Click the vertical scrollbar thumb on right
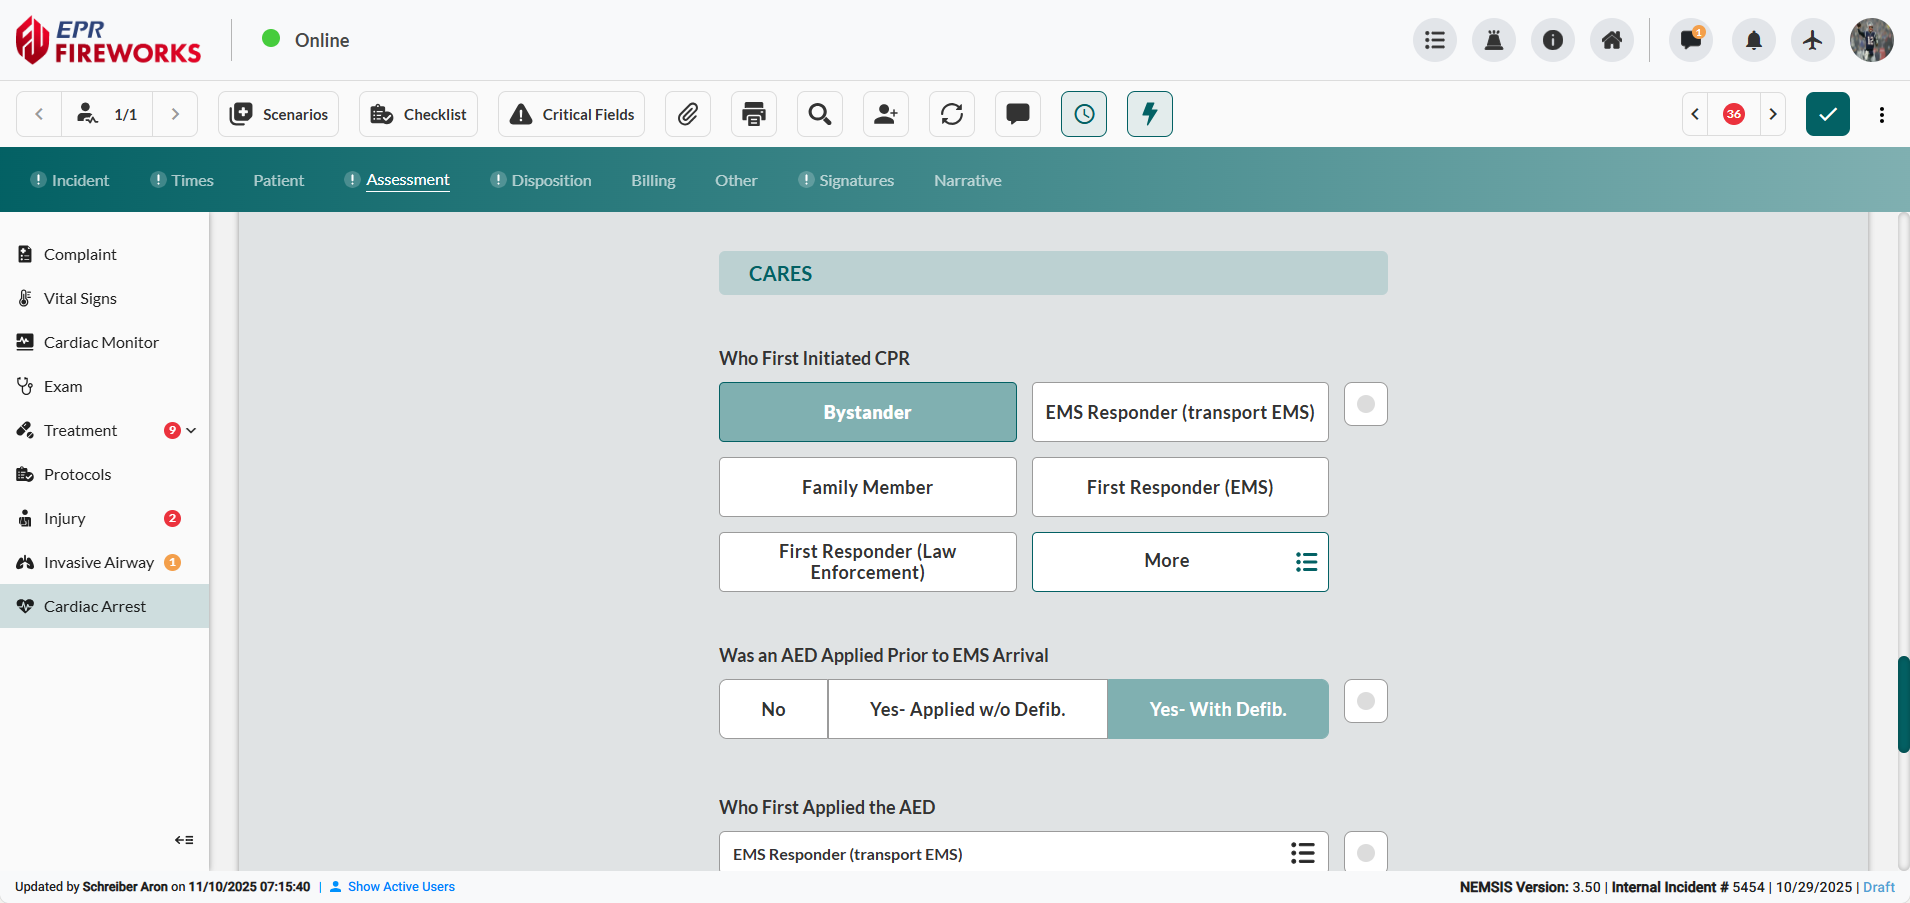 (1903, 704)
